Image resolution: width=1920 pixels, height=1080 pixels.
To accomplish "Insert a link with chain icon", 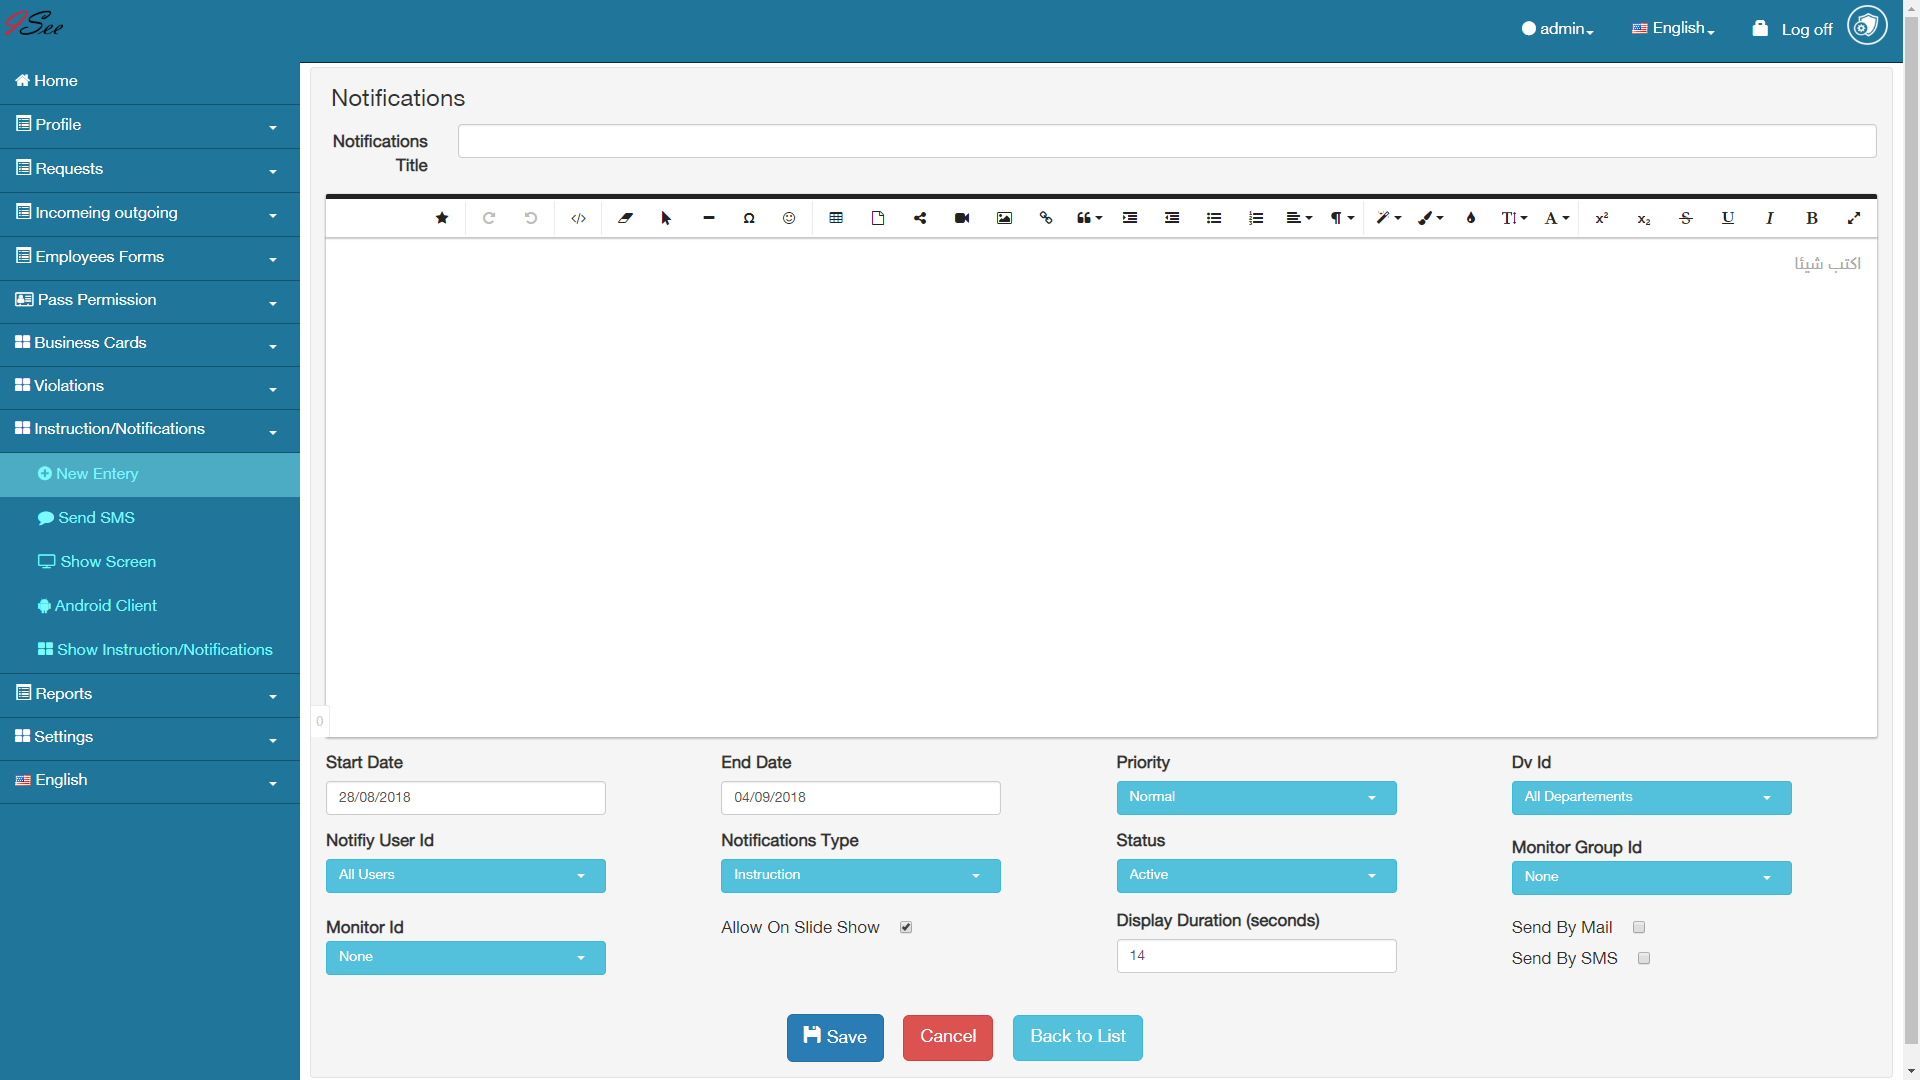I will [1046, 218].
